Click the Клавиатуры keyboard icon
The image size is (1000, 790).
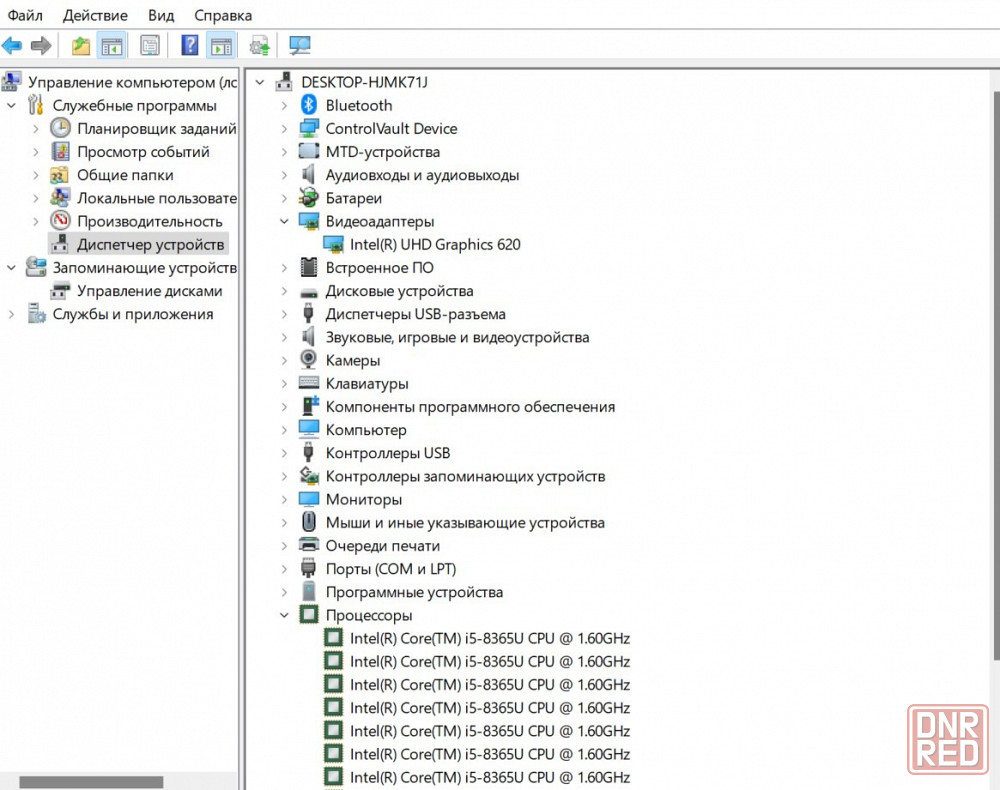309,383
